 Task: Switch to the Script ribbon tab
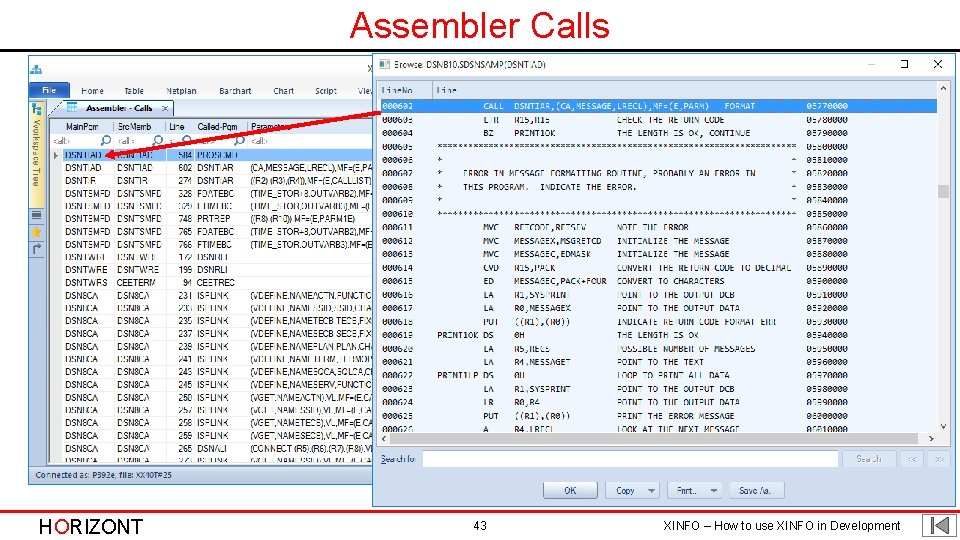[x=326, y=91]
